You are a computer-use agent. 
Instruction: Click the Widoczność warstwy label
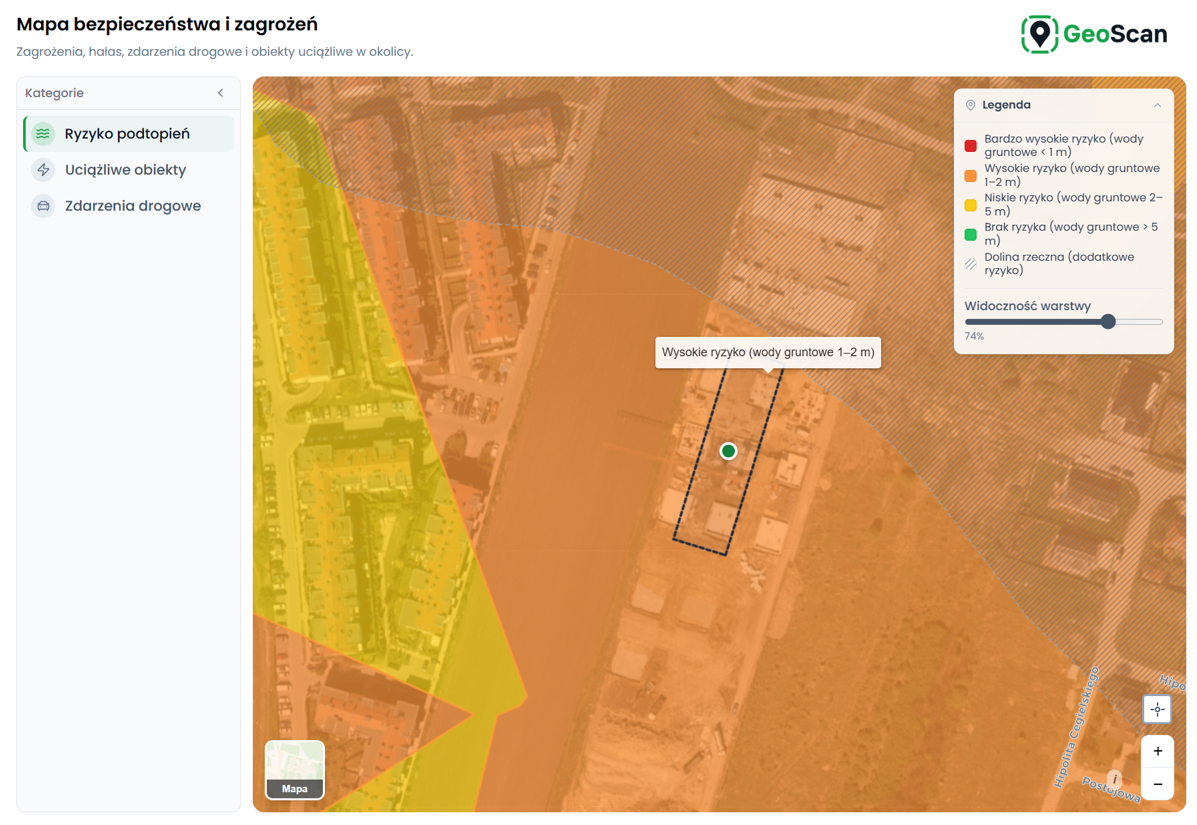1028,306
